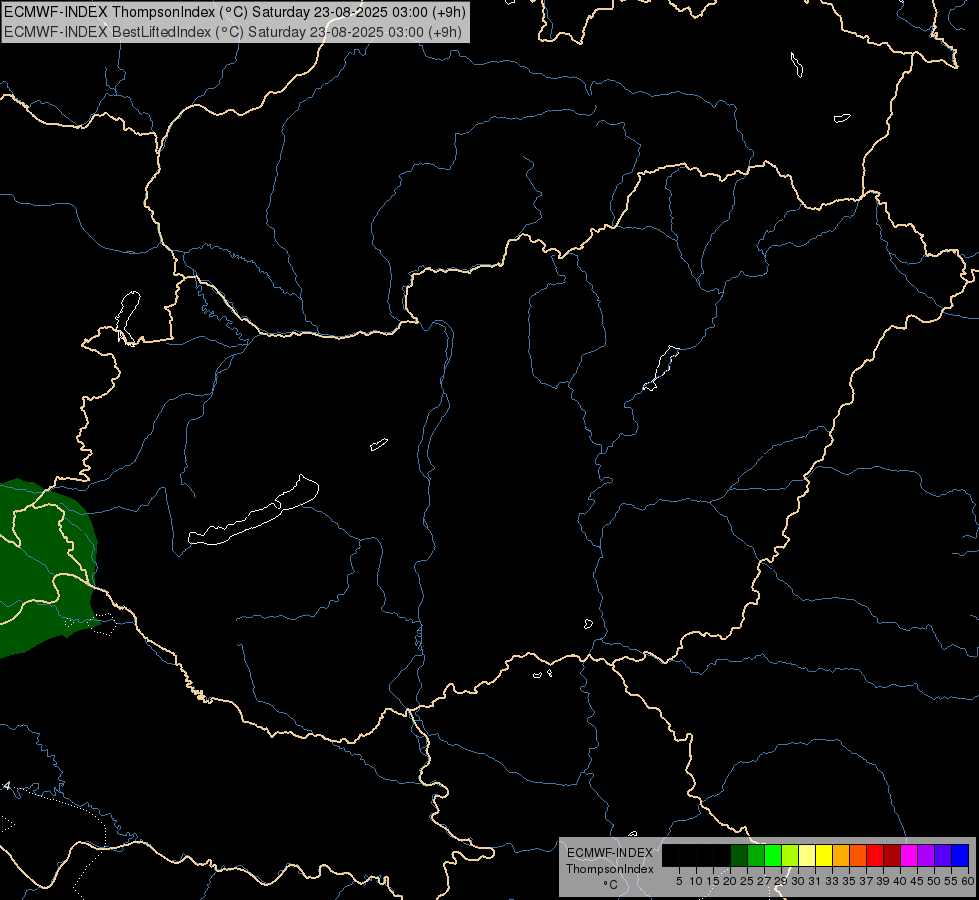Image resolution: width=979 pixels, height=900 pixels.
Task: Pick the violet 50–55 legend swatch
Action: pos(943,856)
